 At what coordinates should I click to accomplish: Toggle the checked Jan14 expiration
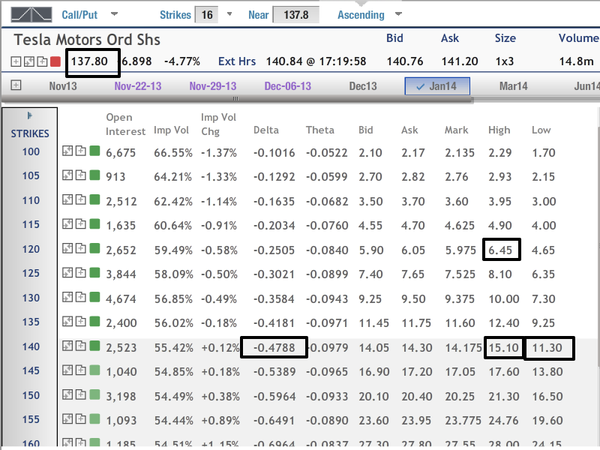437,86
